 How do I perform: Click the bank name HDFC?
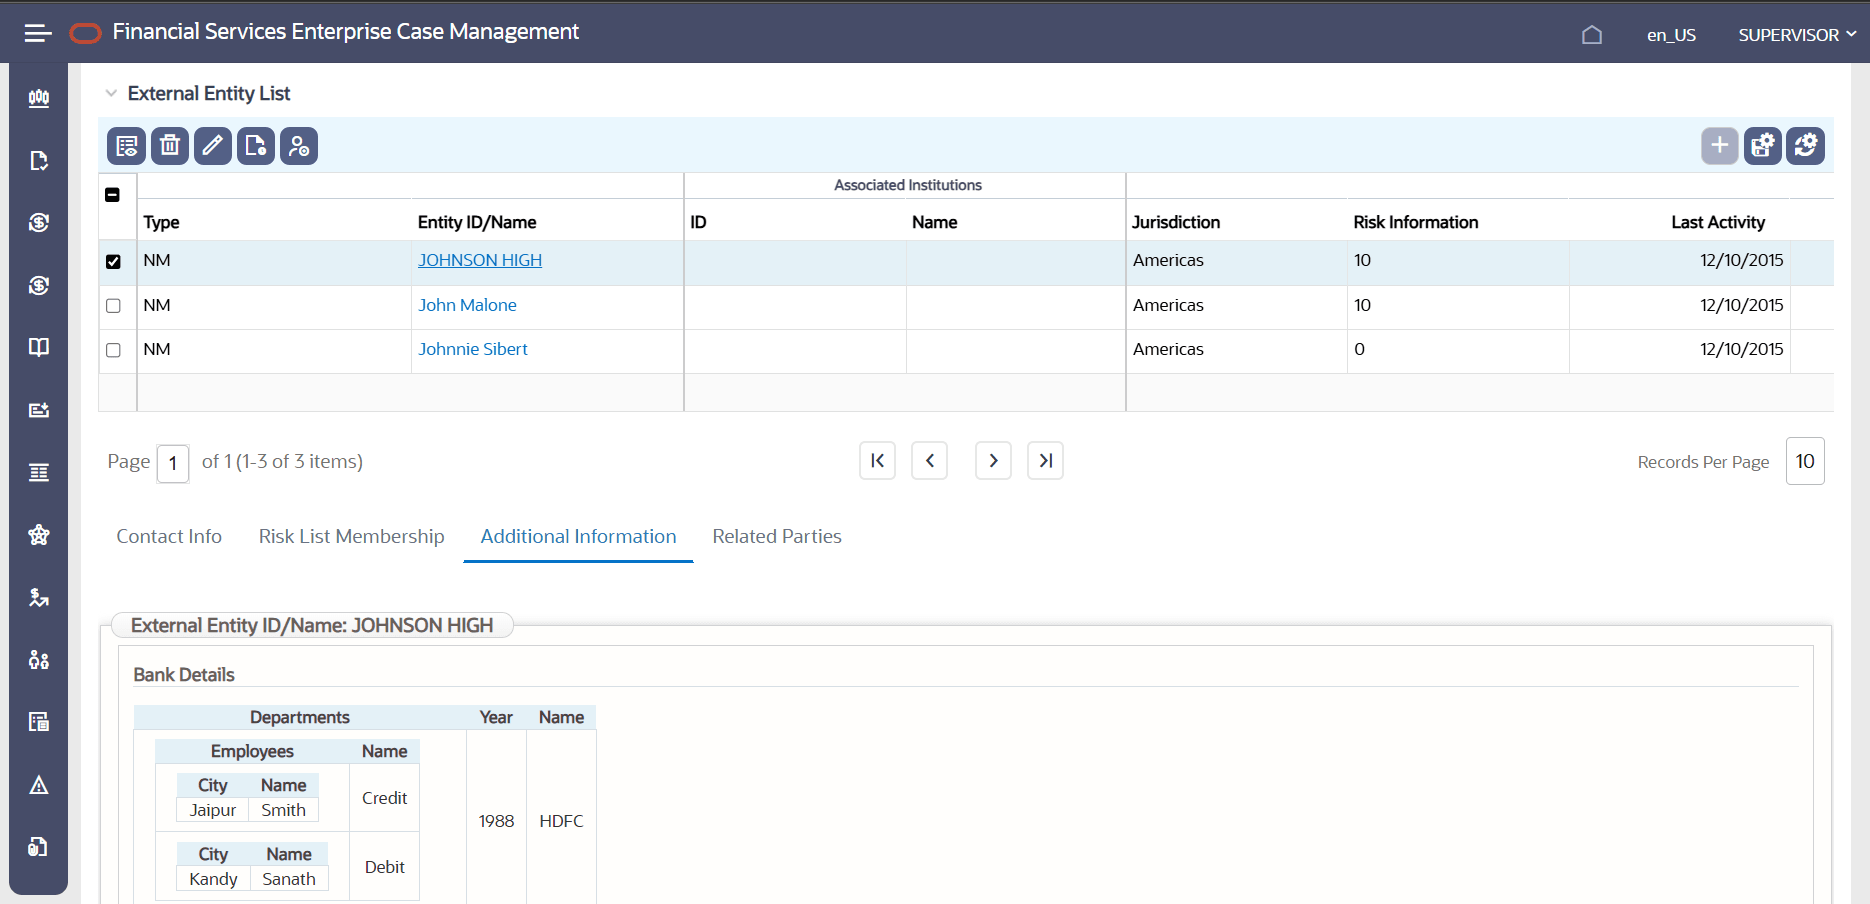coord(561,821)
